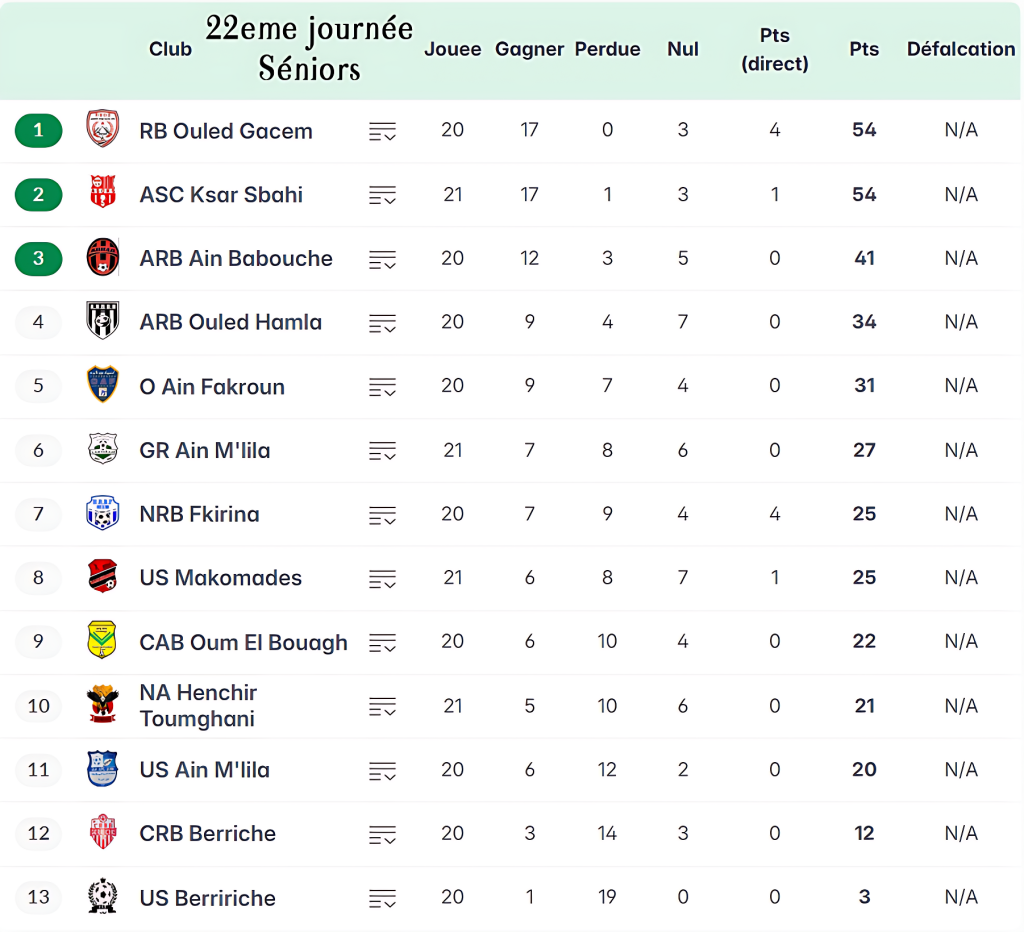Click the NA Henchir Toumghani eagle logo

pyautogui.click(x=102, y=705)
